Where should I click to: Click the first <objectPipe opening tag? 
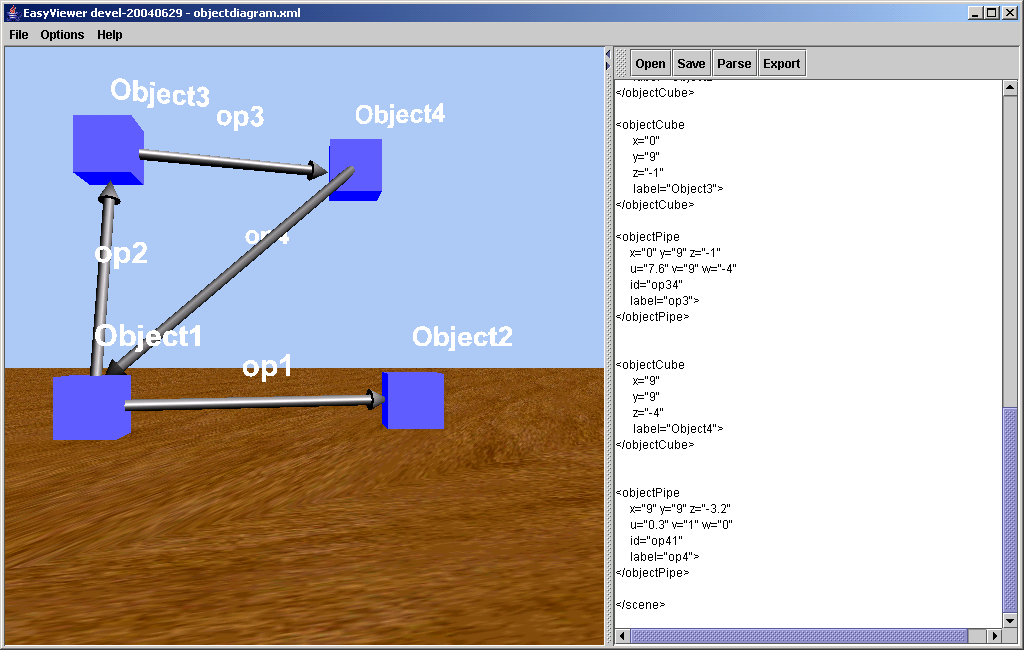[648, 236]
